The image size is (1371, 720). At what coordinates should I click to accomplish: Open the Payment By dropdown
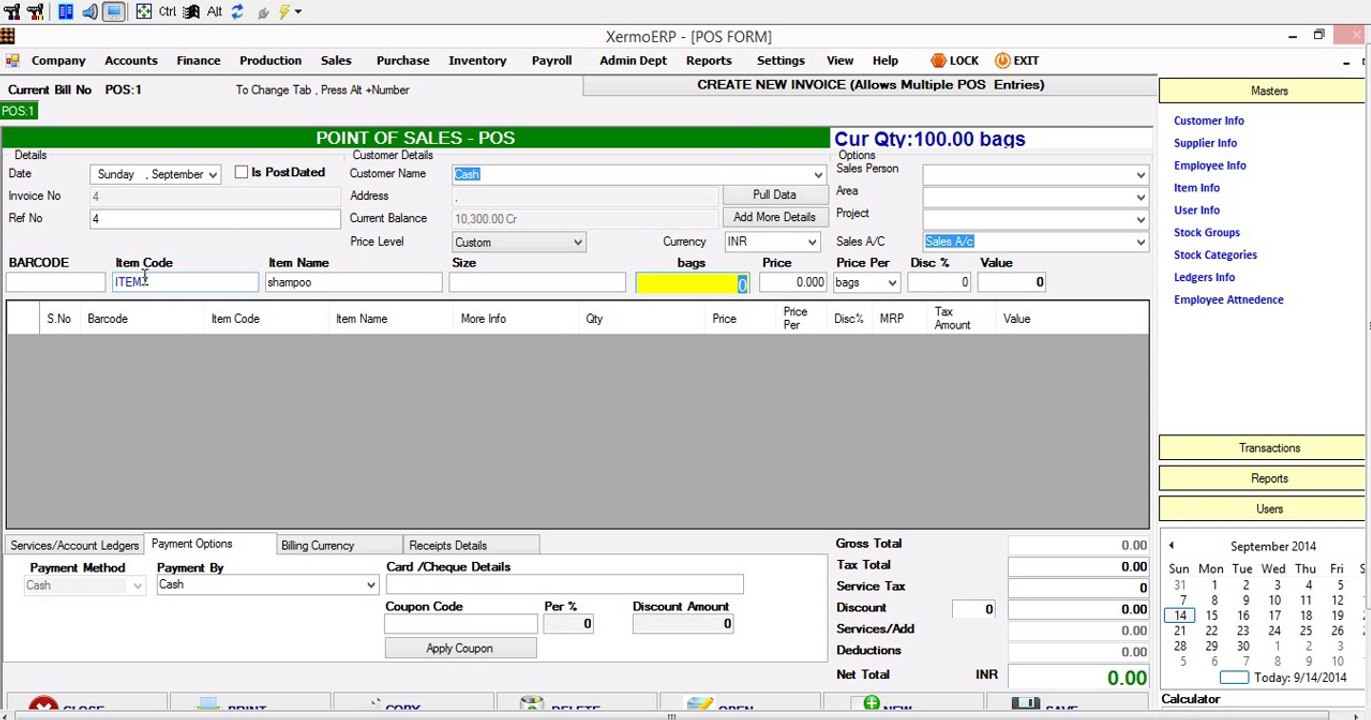tap(370, 585)
